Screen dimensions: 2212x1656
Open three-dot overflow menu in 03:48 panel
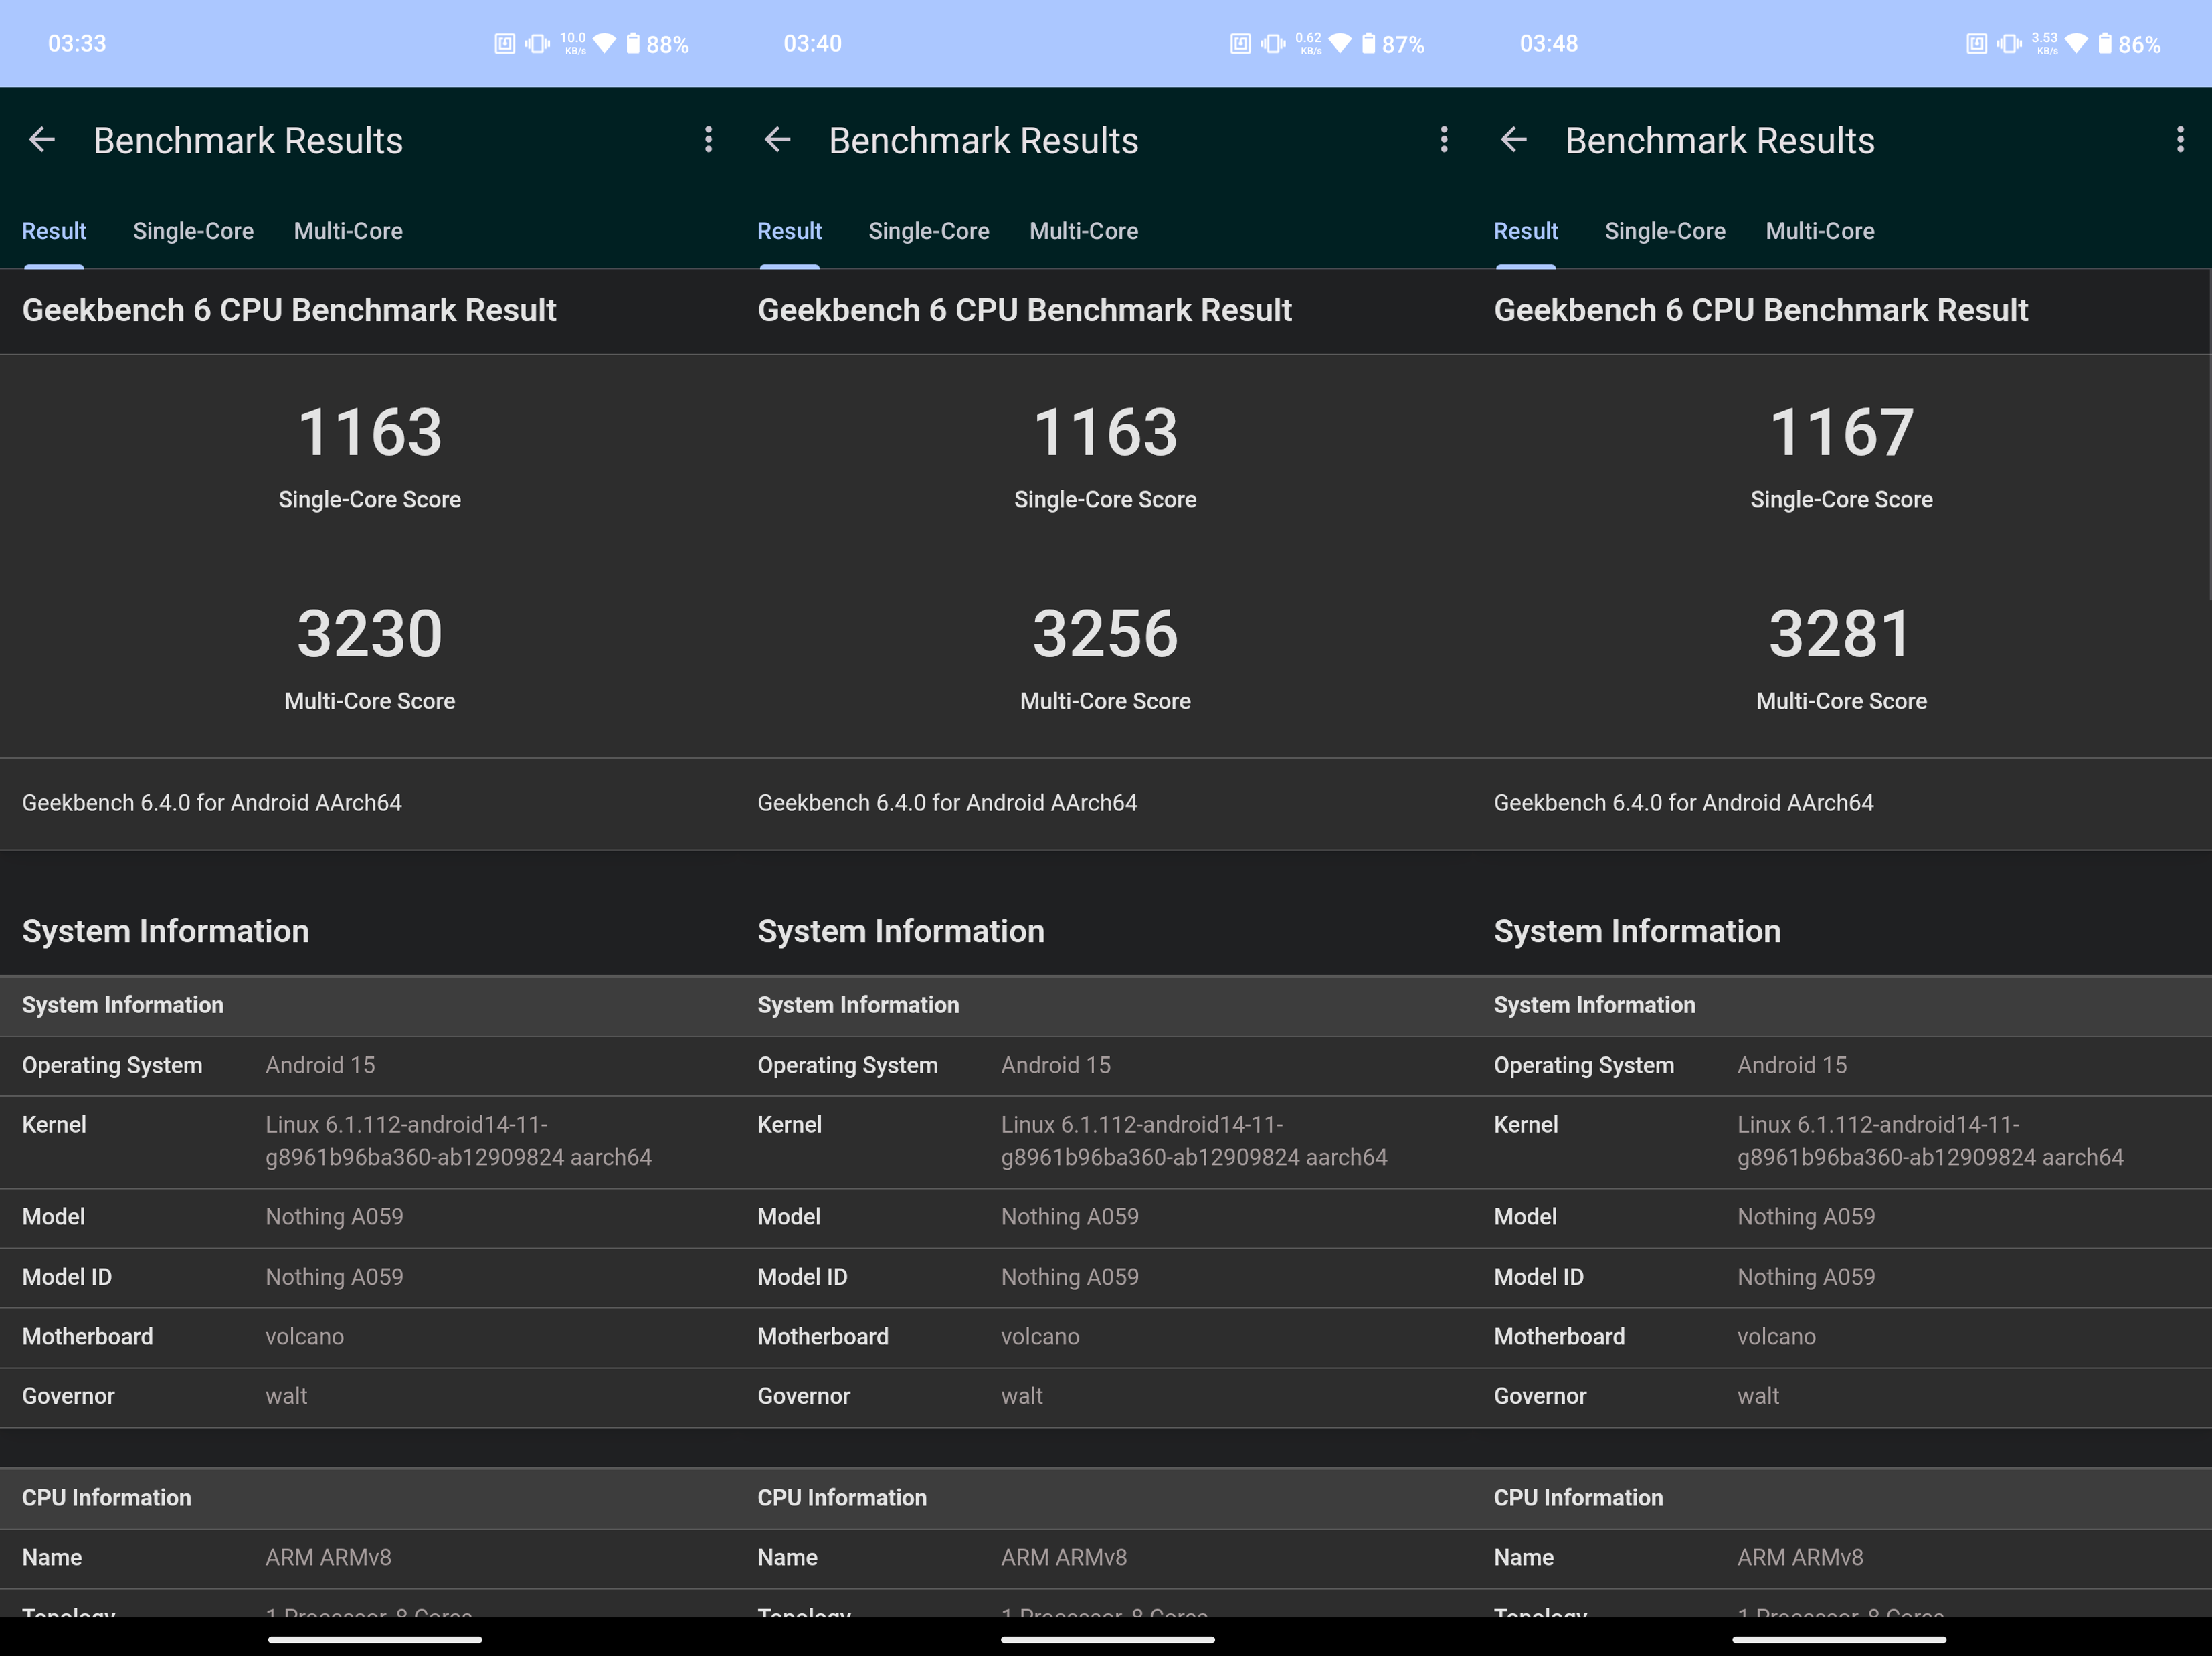tap(2180, 140)
